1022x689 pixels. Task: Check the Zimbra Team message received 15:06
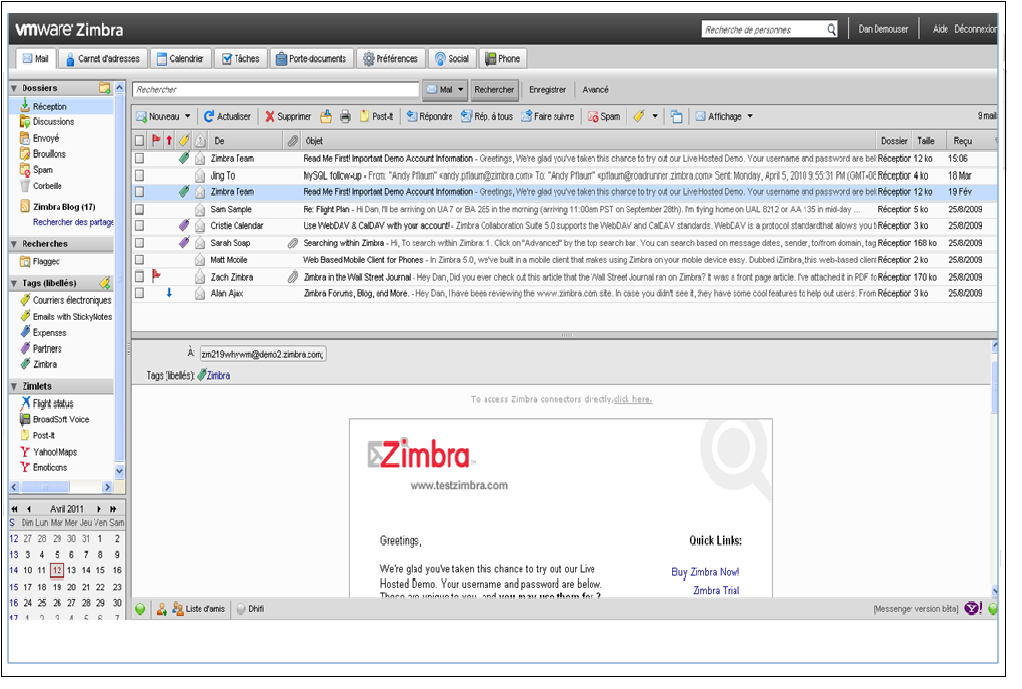pos(139,158)
